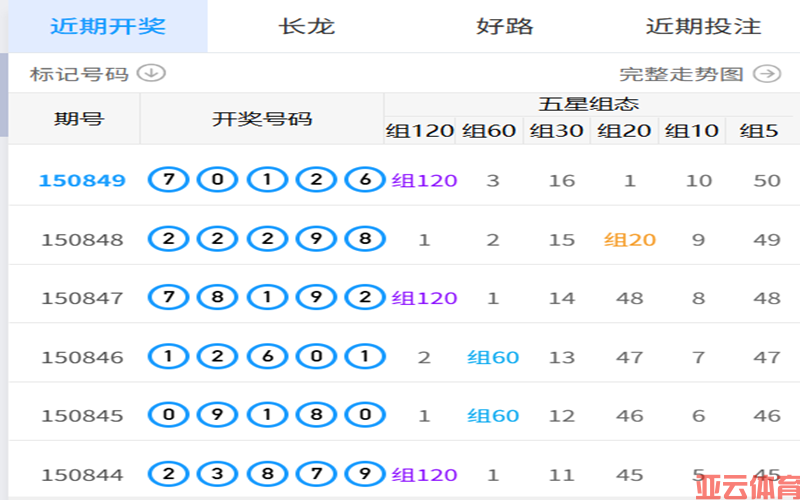Click ball 2 in row 150846
Image resolution: width=800 pixels, height=500 pixels.
tap(218, 357)
